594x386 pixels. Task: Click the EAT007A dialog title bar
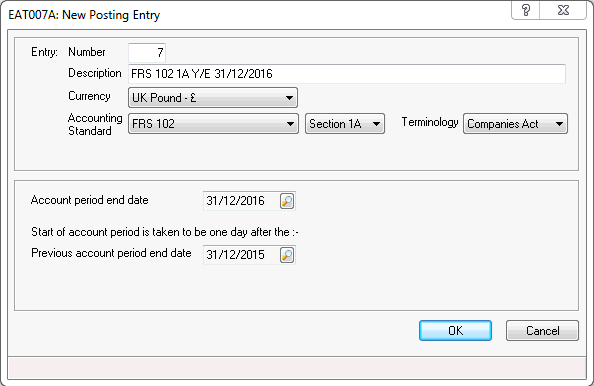pos(258,14)
